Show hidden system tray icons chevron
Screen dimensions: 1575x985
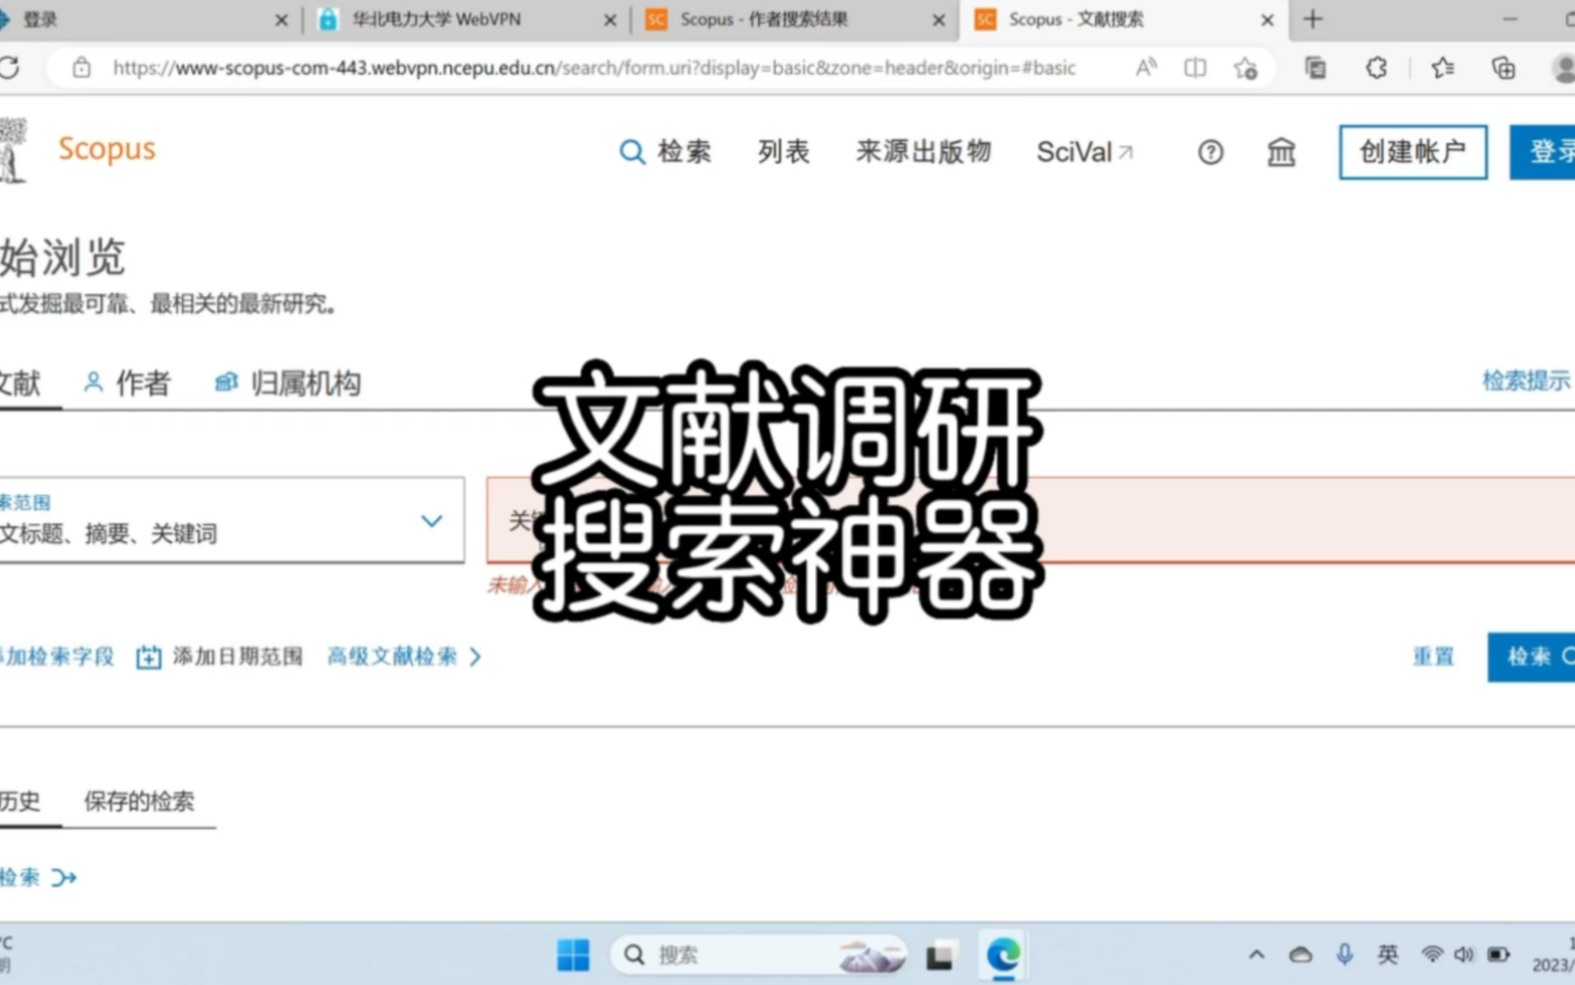[1256, 955]
